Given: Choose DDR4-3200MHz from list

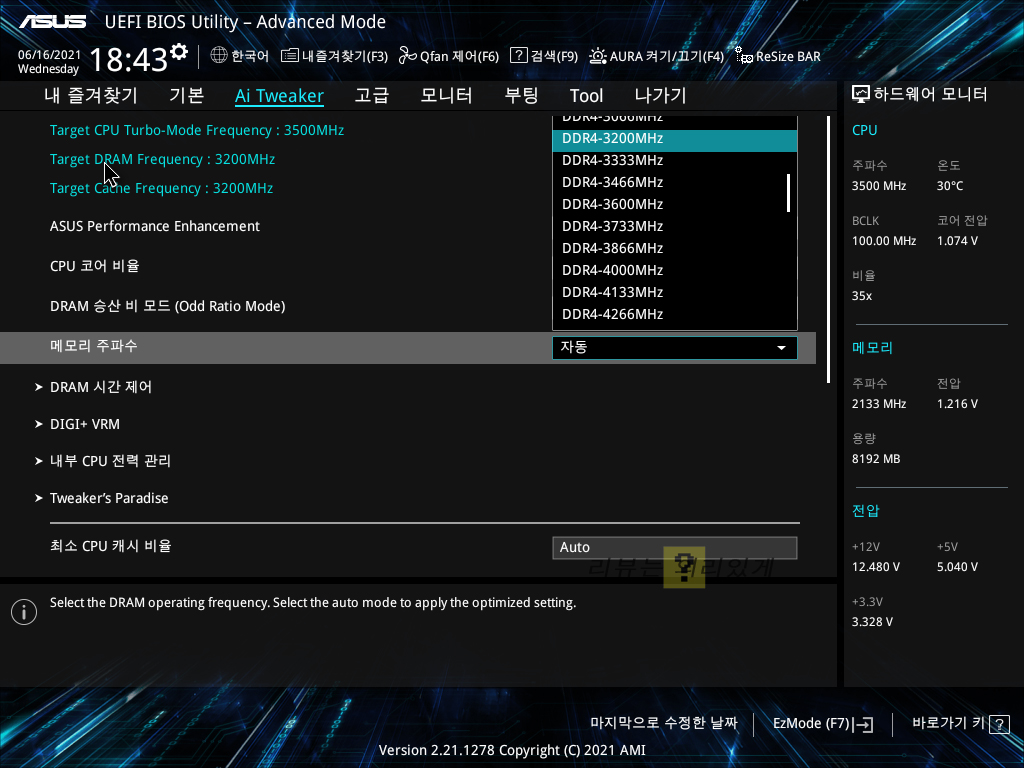Looking at the screenshot, I should tap(675, 138).
